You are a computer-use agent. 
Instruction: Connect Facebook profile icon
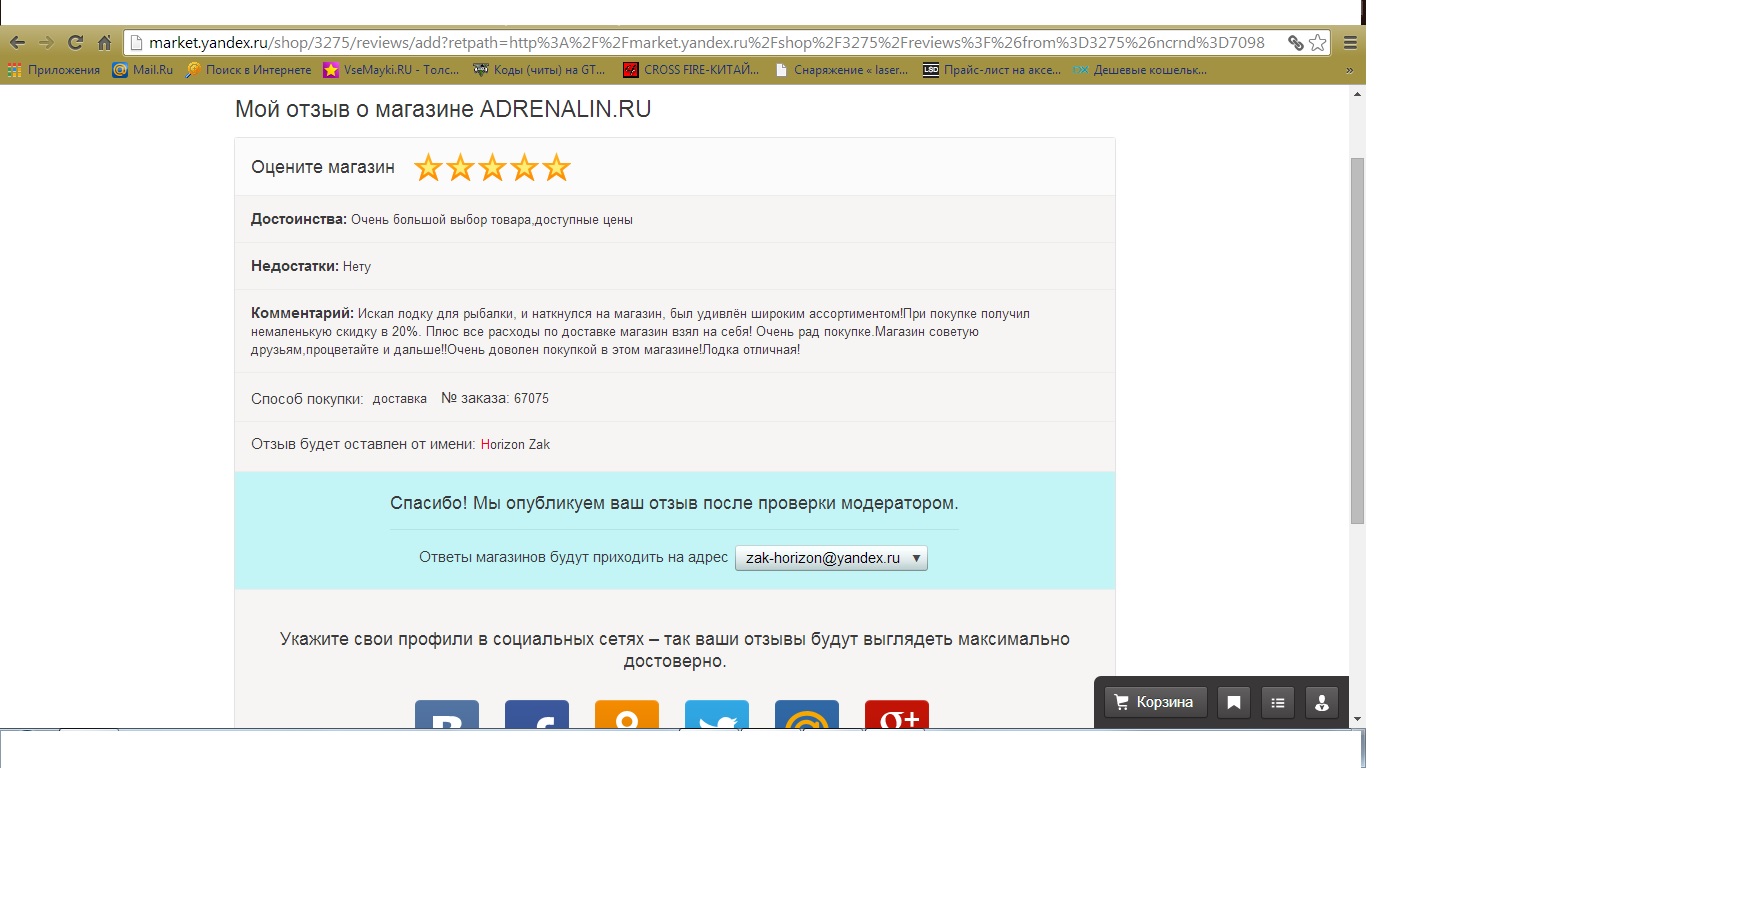point(537,714)
